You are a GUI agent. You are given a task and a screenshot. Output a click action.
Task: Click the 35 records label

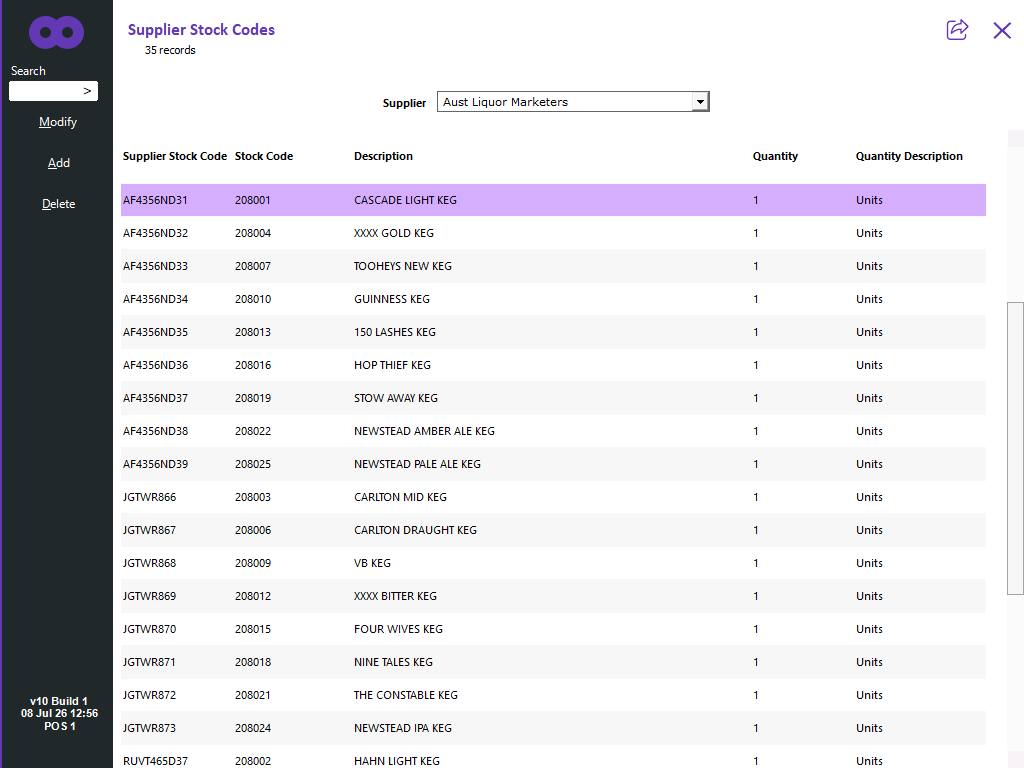[170, 50]
